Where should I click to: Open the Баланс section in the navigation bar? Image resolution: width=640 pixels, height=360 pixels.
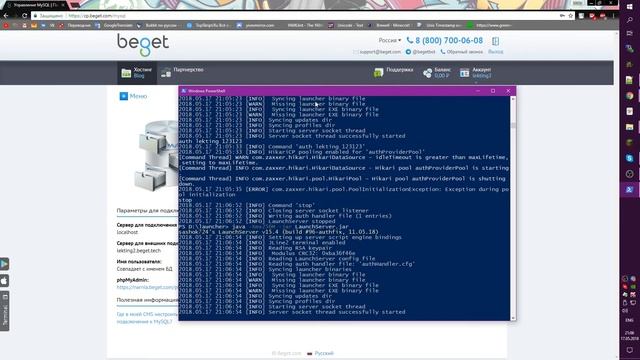pos(437,73)
